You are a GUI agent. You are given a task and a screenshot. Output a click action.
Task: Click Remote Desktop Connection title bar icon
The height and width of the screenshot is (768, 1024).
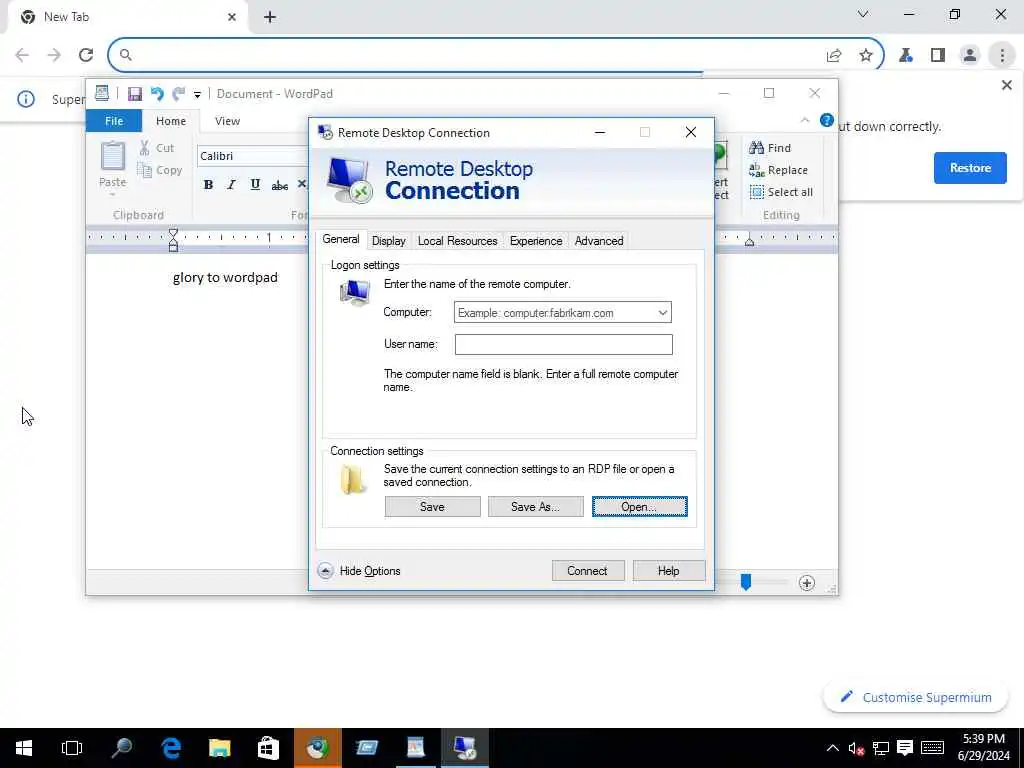pyautogui.click(x=325, y=133)
